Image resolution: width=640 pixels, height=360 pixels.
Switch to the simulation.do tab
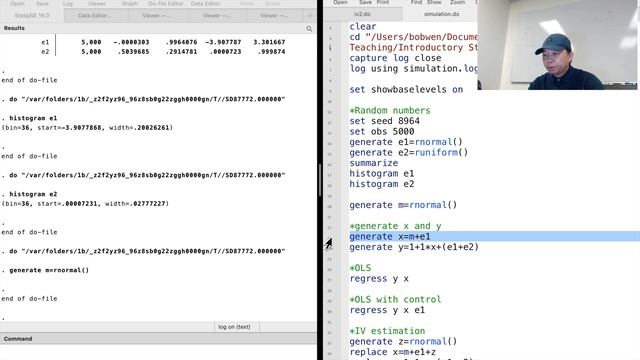click(x=441, y=14)
